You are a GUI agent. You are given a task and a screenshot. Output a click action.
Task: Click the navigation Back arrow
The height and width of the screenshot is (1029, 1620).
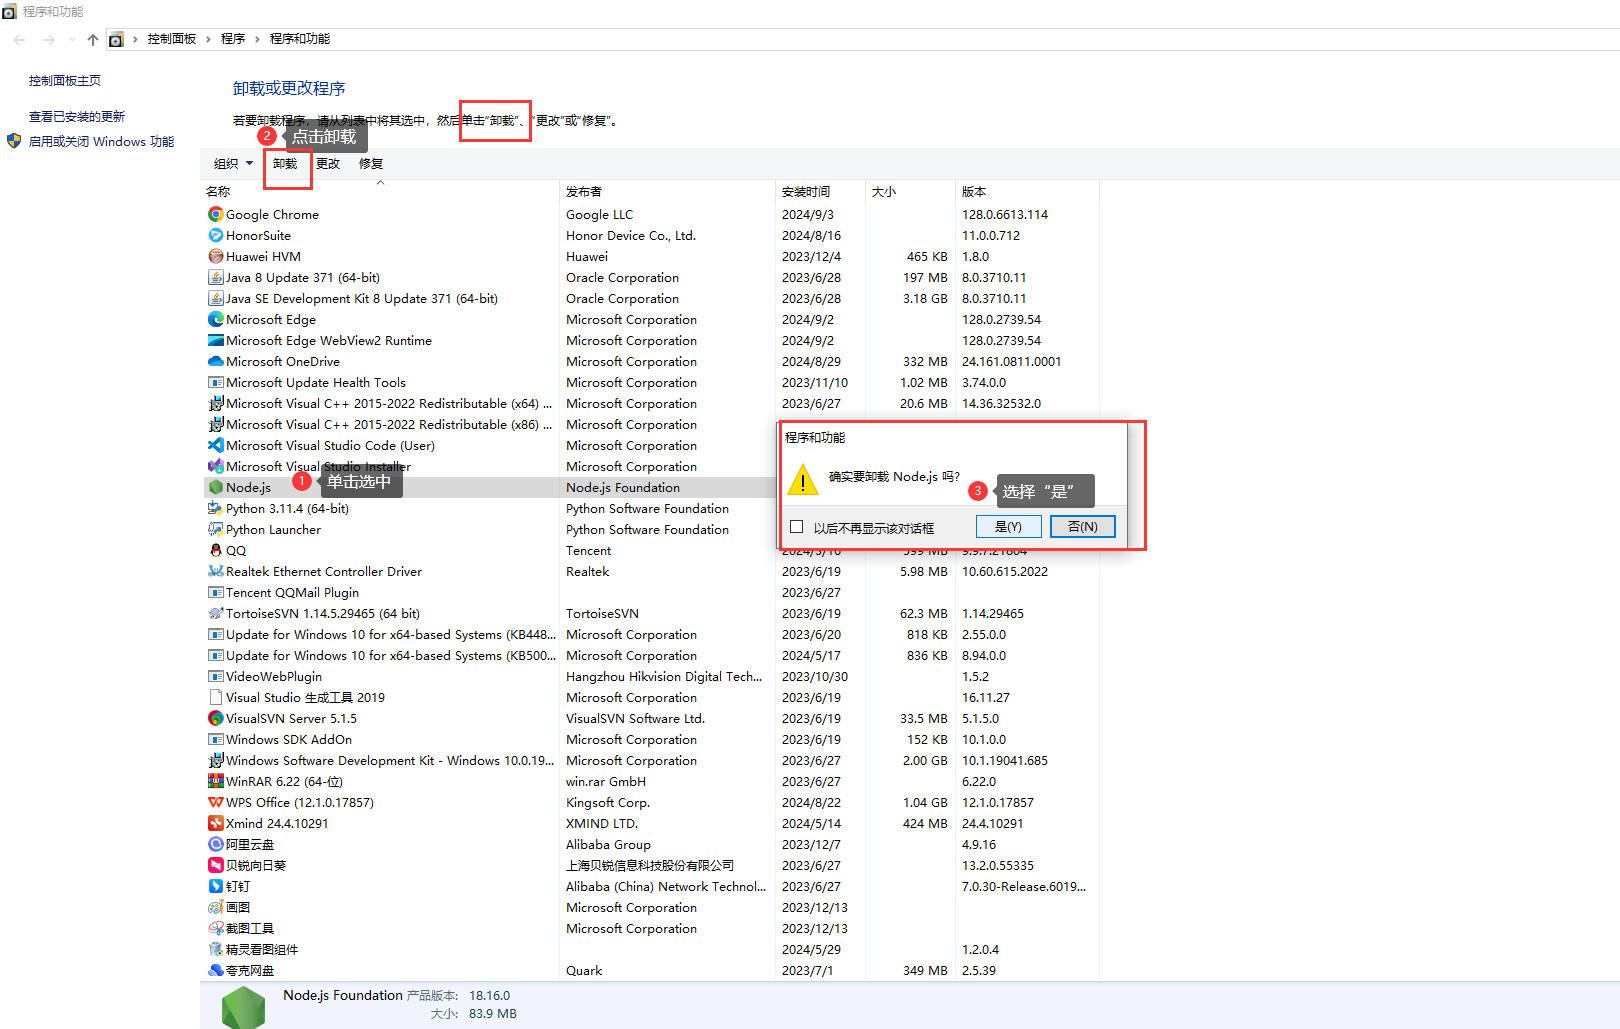click(20, 39)
